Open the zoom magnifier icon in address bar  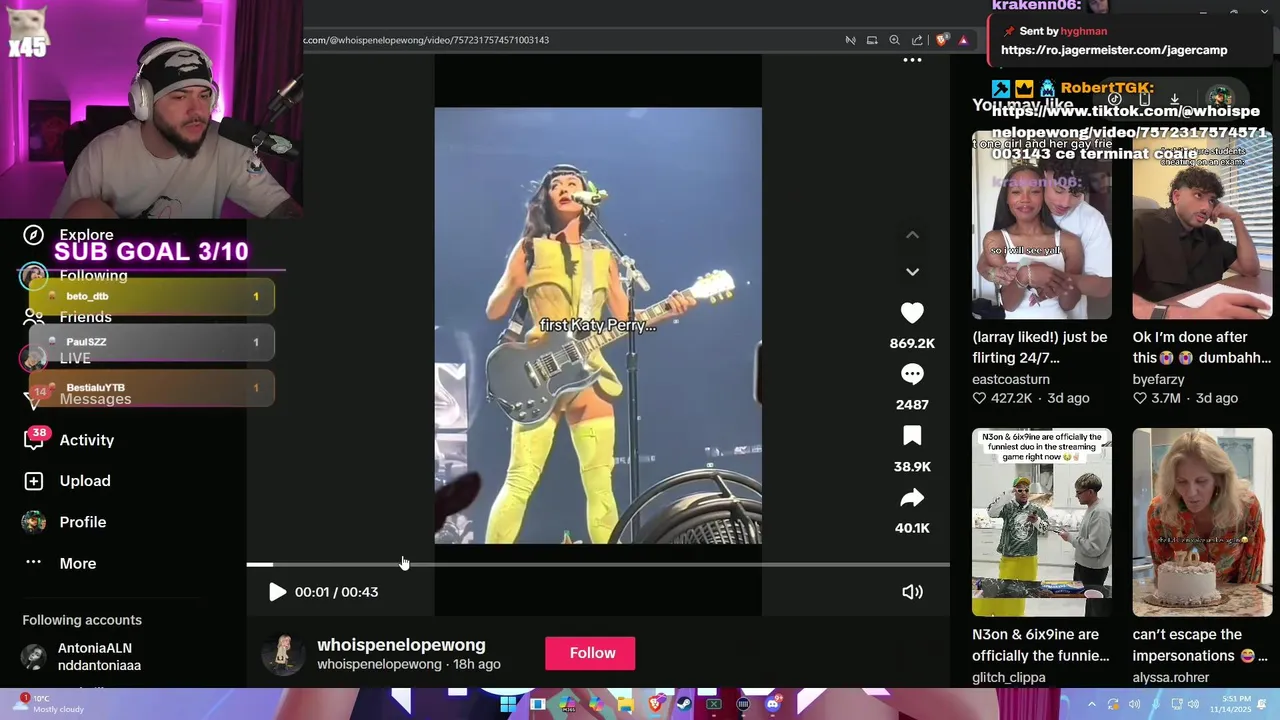tap(894, 40)
